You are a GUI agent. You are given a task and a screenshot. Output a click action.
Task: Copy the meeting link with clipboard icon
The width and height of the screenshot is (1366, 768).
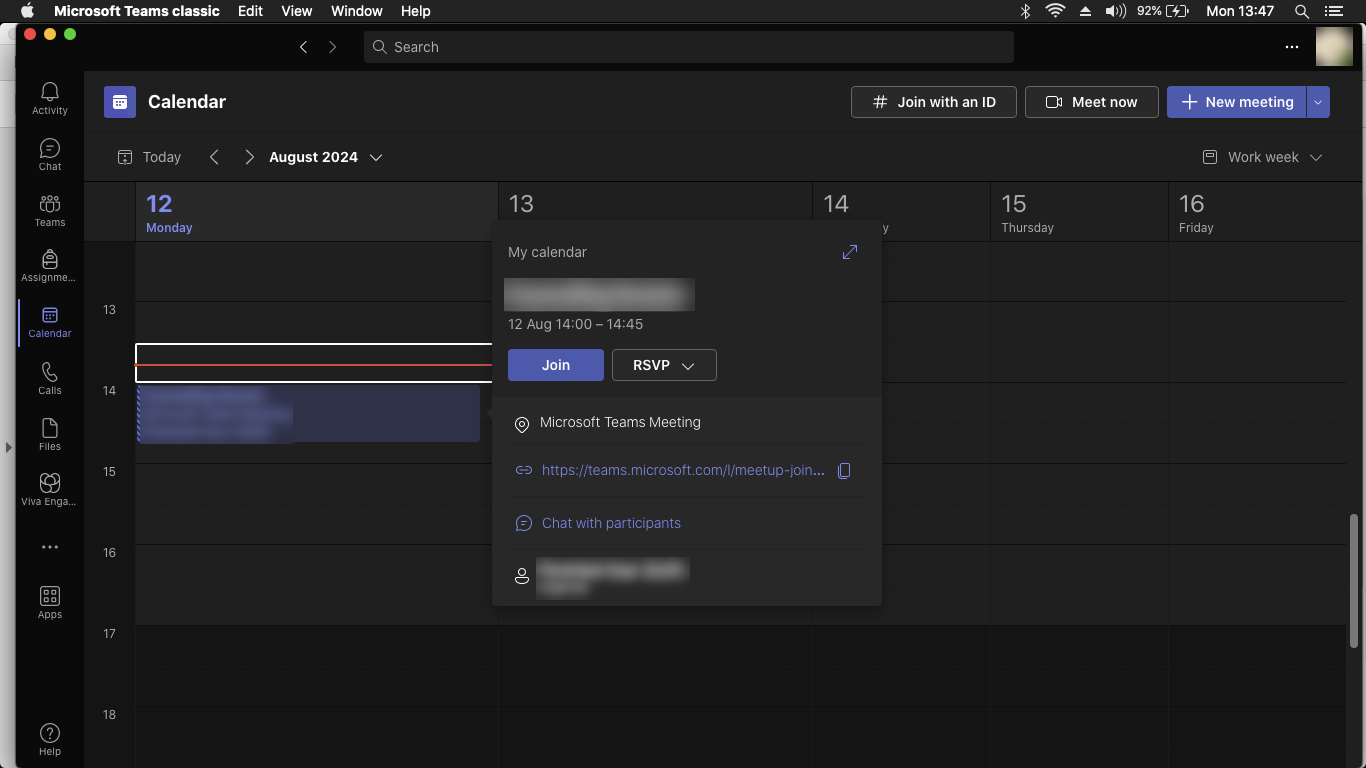844,470
